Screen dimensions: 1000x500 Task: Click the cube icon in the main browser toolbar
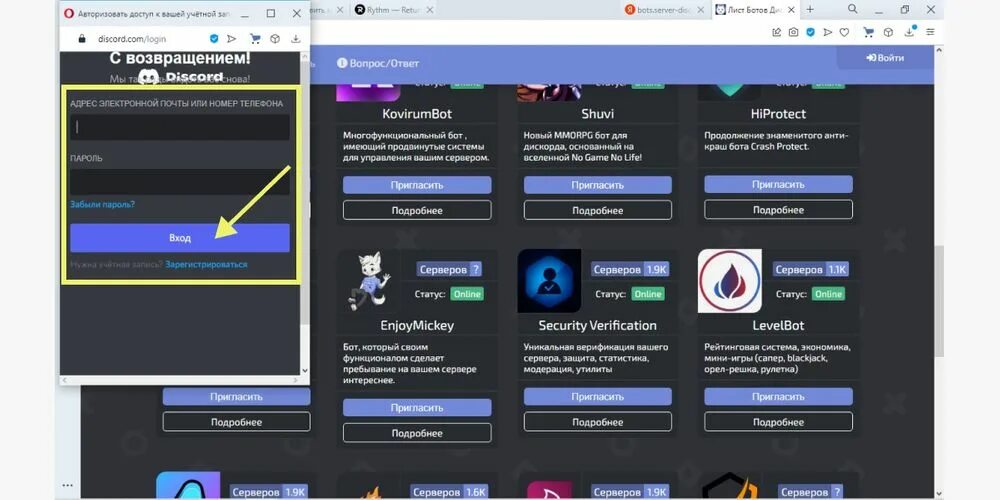coord(888,32)
